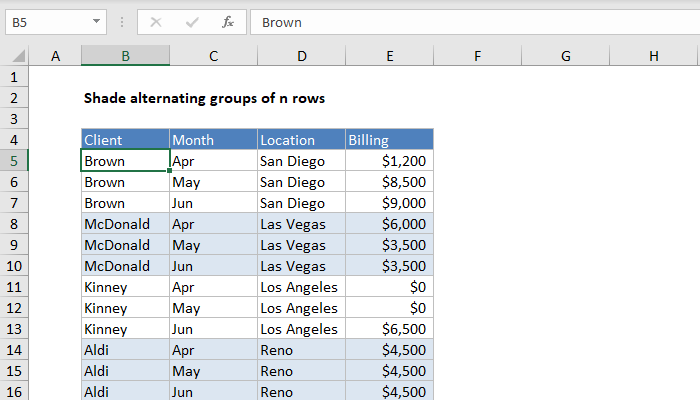Image resolution: width=700 pixels, height=400 pixels.
Task: Expand the Name Box dropdown arrow
Action: point(96,22)
